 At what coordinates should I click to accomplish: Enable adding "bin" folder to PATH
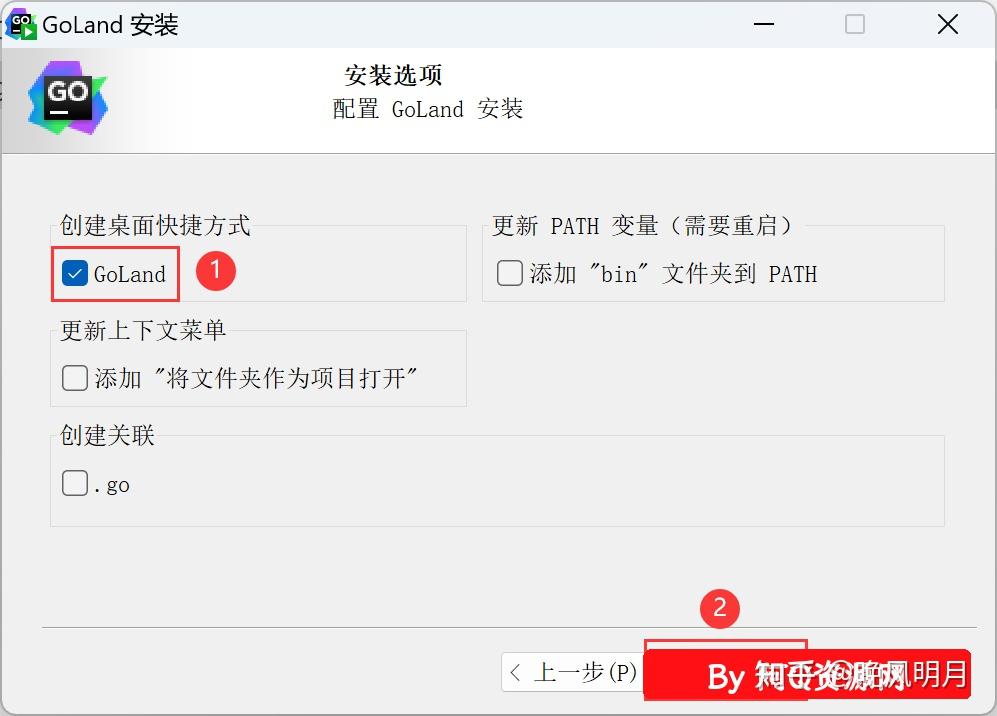click(x=509, y=273)
